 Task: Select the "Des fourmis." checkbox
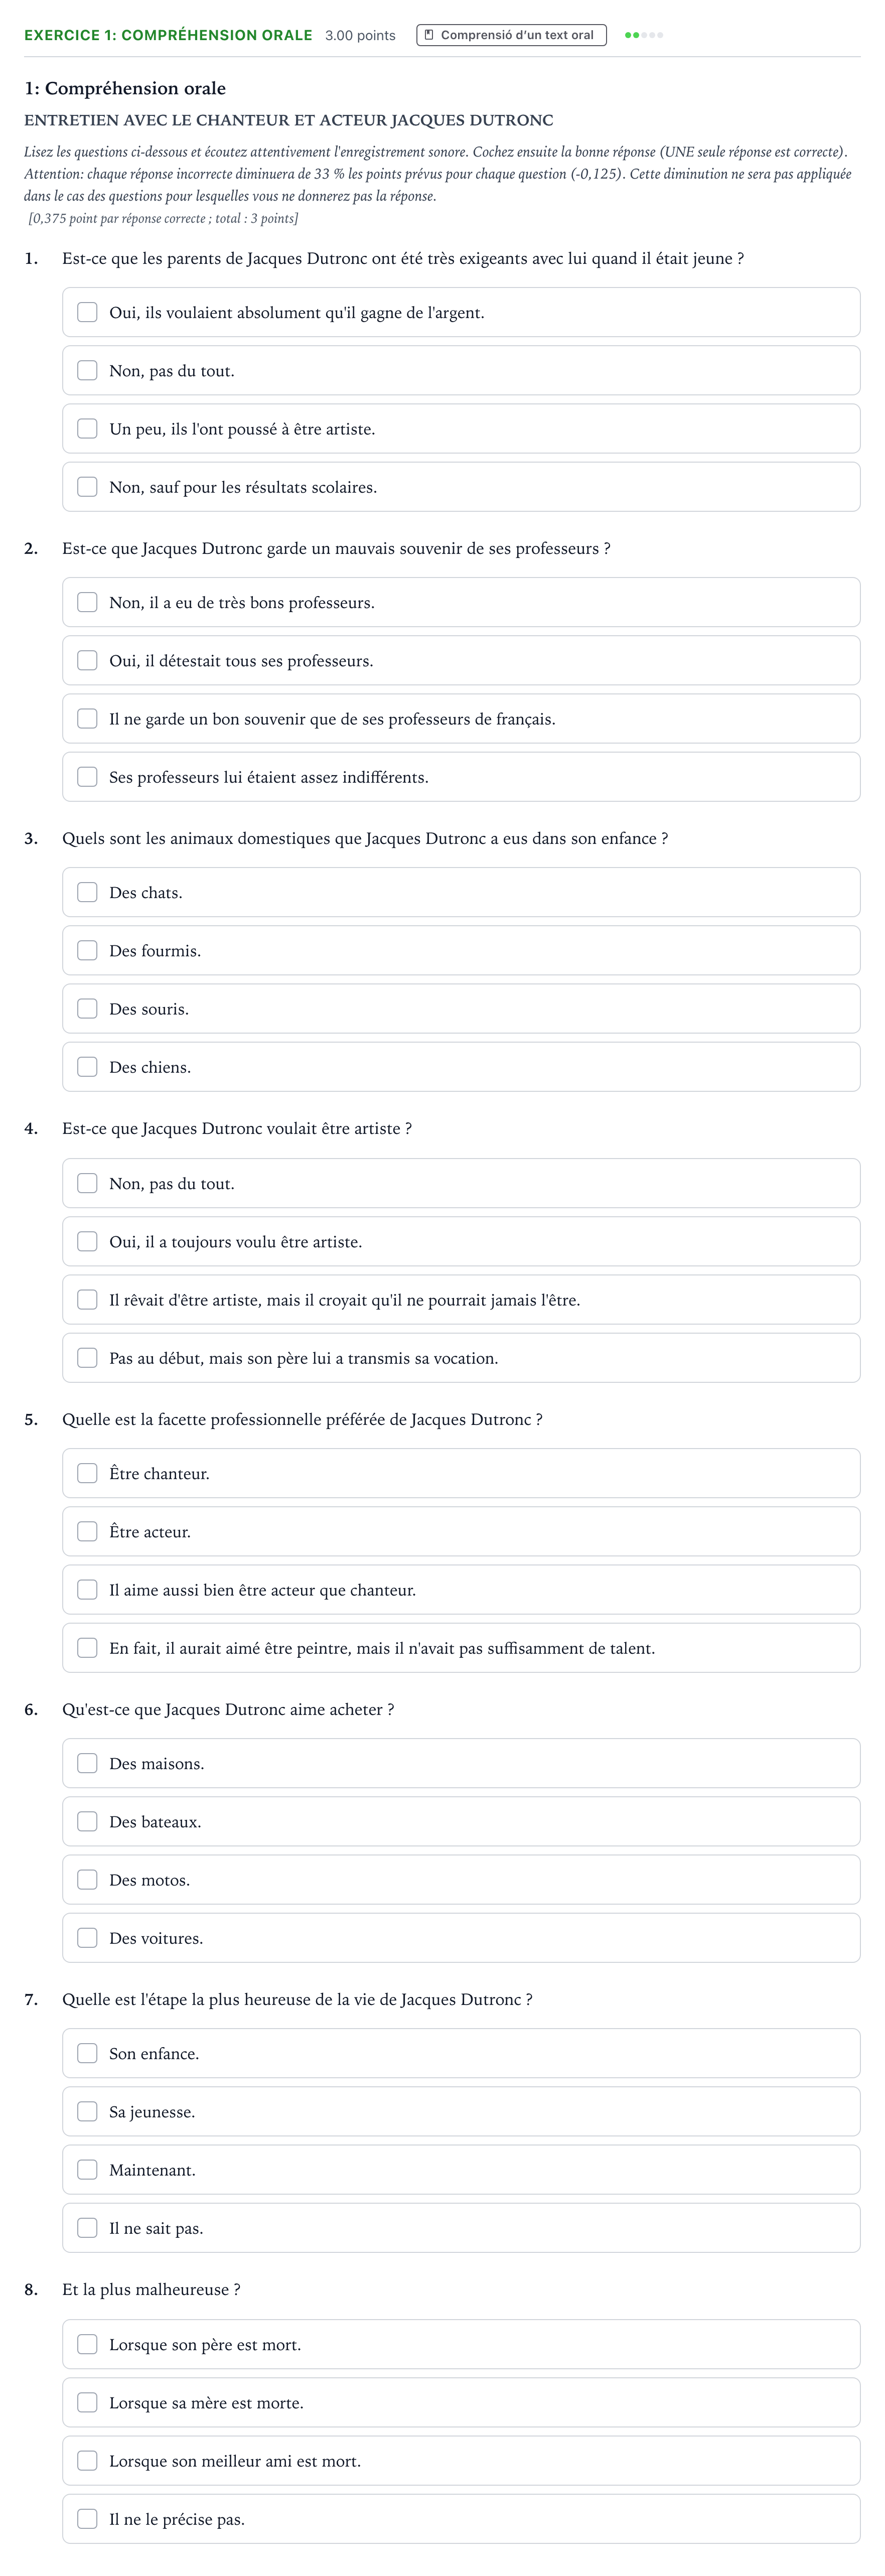(x=88, y=950)
